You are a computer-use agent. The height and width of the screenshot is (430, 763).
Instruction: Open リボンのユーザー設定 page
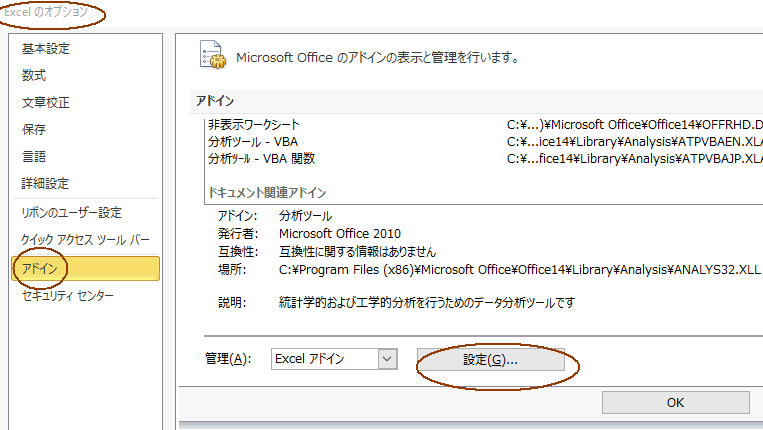[x=72, y=213]
